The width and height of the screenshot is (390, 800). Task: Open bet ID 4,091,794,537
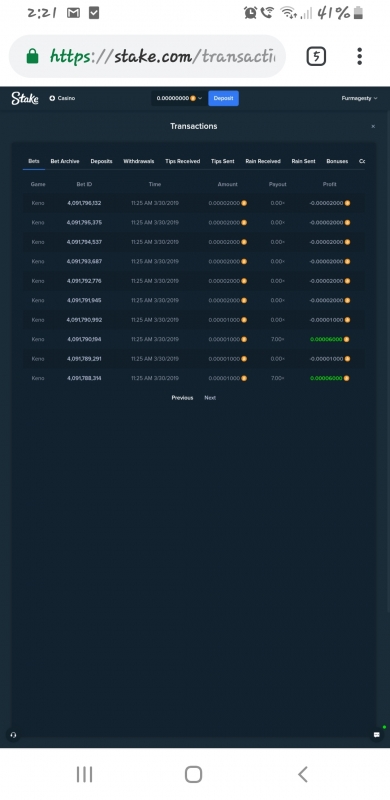pyautogui.click(x=84, y=242)
